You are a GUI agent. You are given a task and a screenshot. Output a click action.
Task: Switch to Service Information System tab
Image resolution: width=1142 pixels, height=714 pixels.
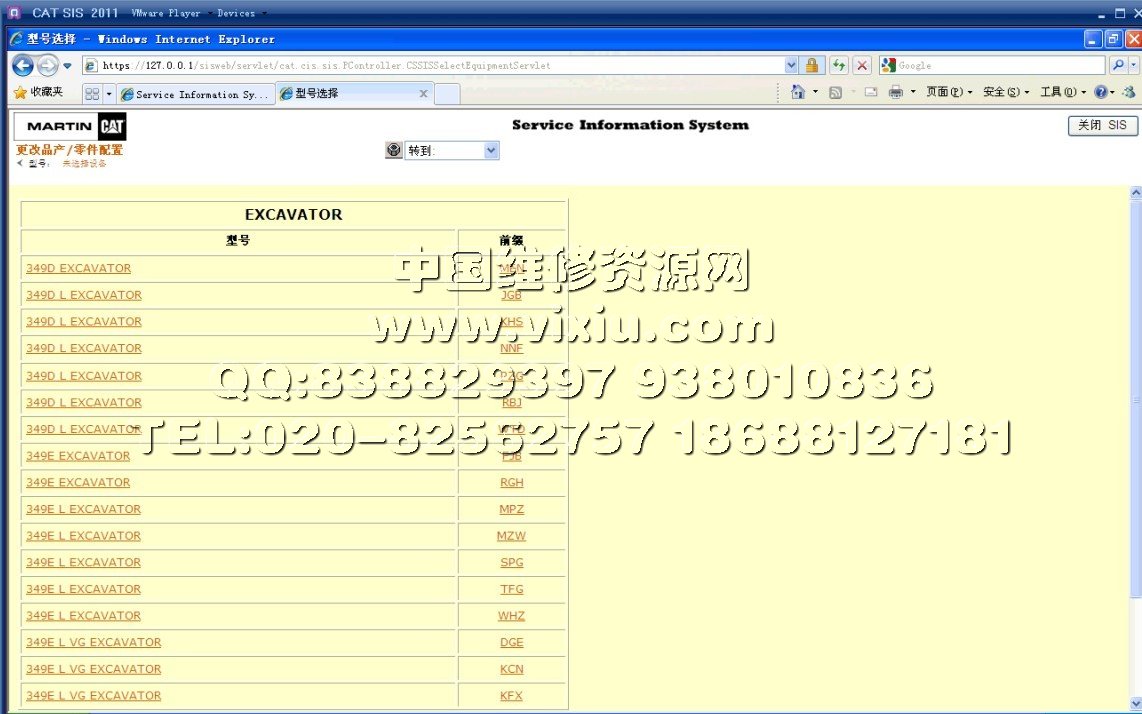coord(195,94)
